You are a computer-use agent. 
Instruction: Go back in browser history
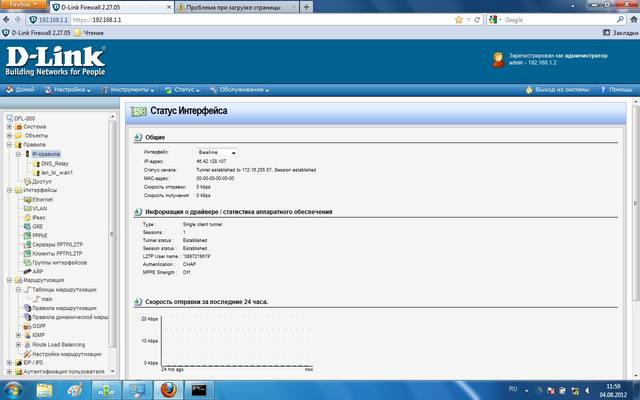click(x=6, y=20)
